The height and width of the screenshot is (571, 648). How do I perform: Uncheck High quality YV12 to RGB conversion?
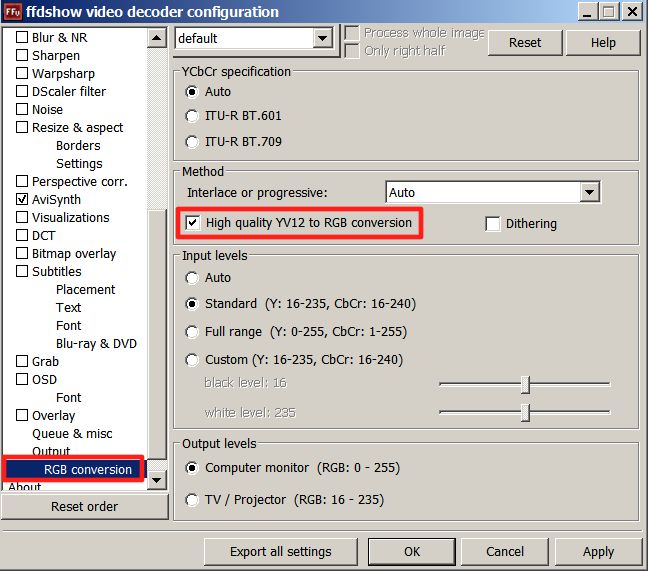pyautogui.click(x=192, y=223)
